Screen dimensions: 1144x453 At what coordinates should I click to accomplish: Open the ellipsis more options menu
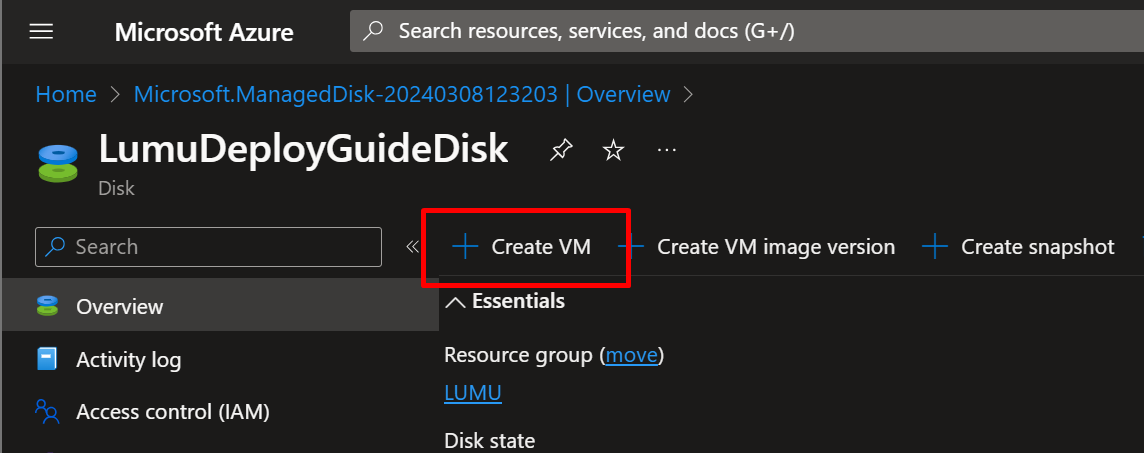667,151
